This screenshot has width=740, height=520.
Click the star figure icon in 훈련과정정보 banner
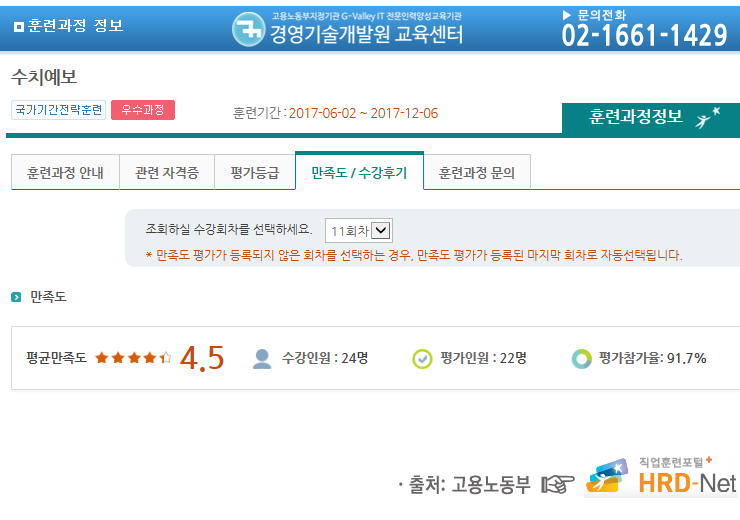pyautogui.click(x=707, y=118)
